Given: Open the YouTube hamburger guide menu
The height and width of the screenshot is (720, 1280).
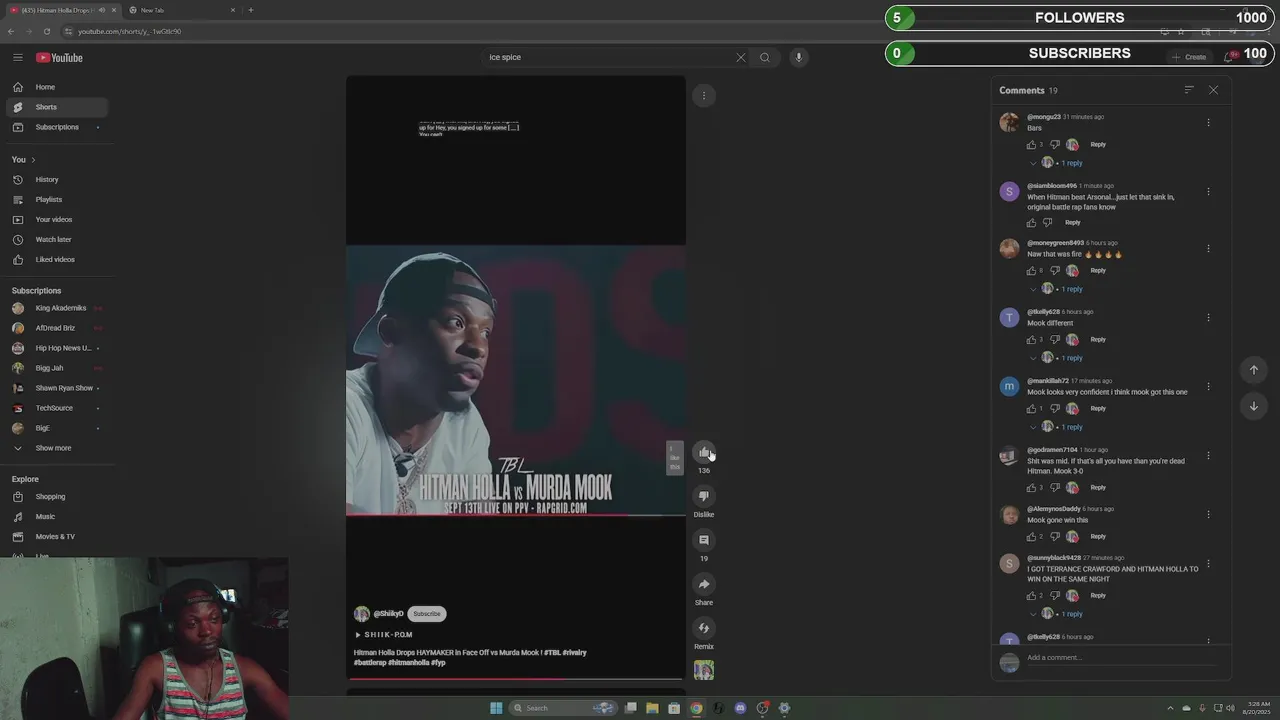Looking at the screenshot, I should (x=17, y=57).
